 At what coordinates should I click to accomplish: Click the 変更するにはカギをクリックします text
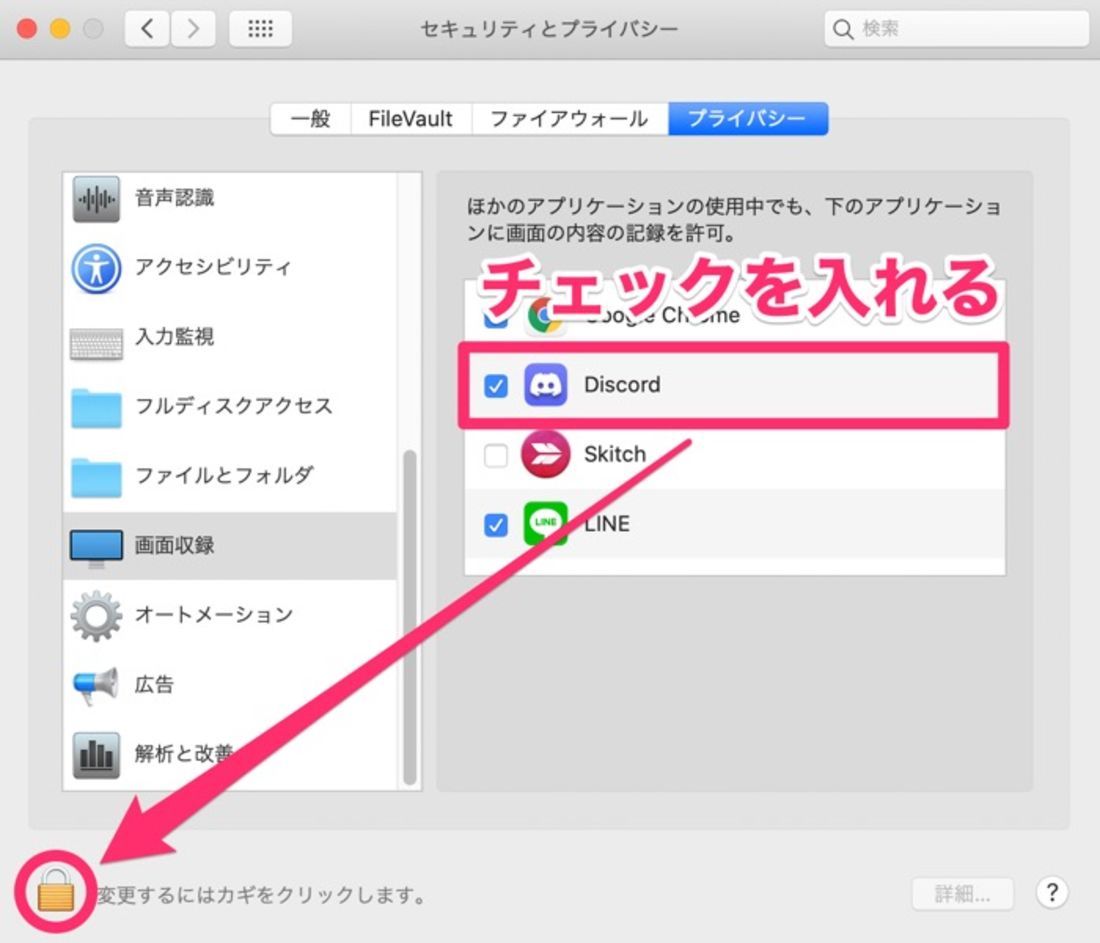pos(261,895)
